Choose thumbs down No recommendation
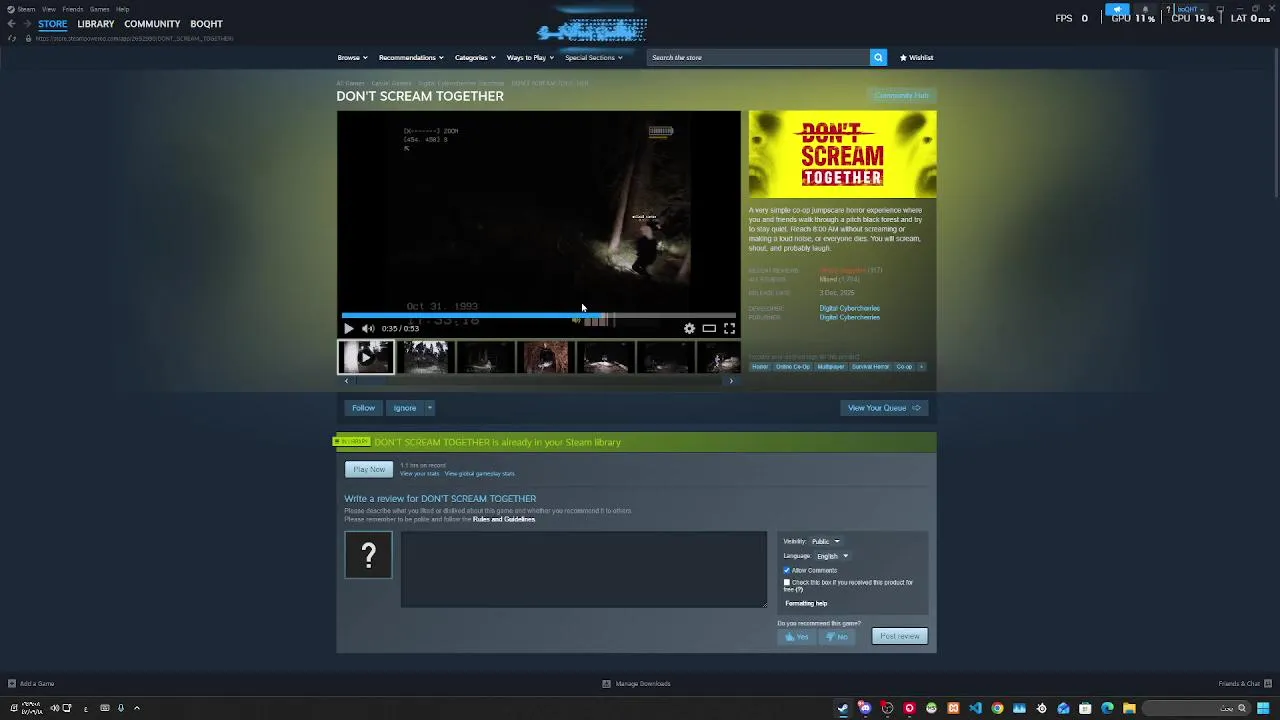This screenshot has height=720, width=1280. click(x=837, y=636)
